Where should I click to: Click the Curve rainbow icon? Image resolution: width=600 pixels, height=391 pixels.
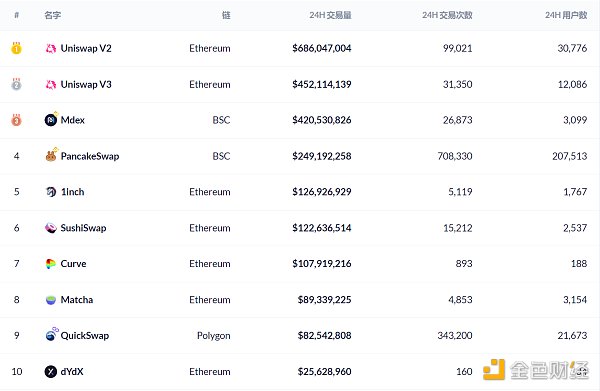[x=51, y=264]
